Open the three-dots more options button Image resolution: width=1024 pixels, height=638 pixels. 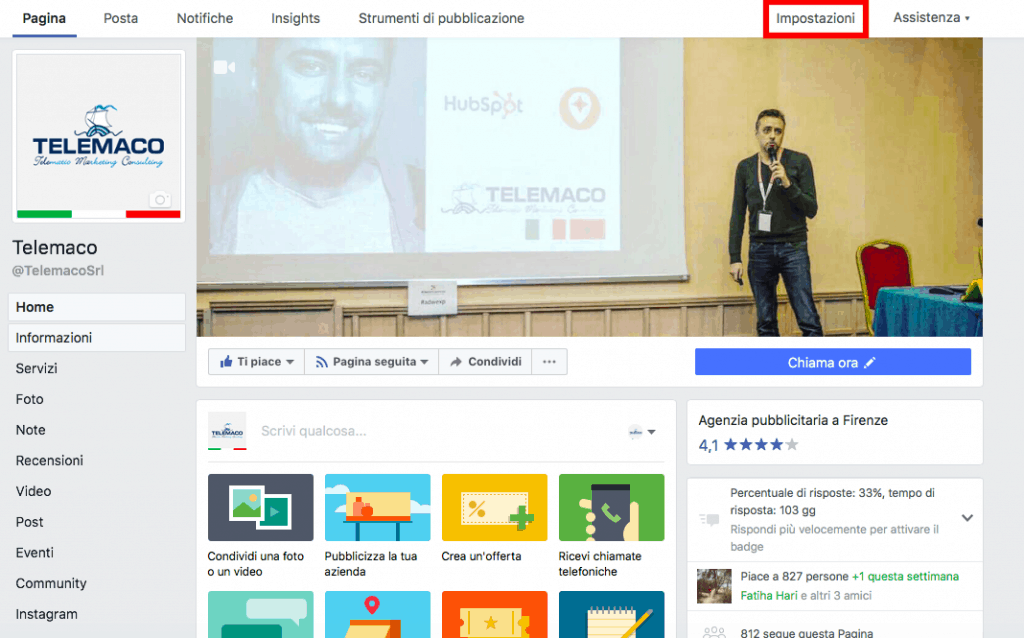click(549, 362)
